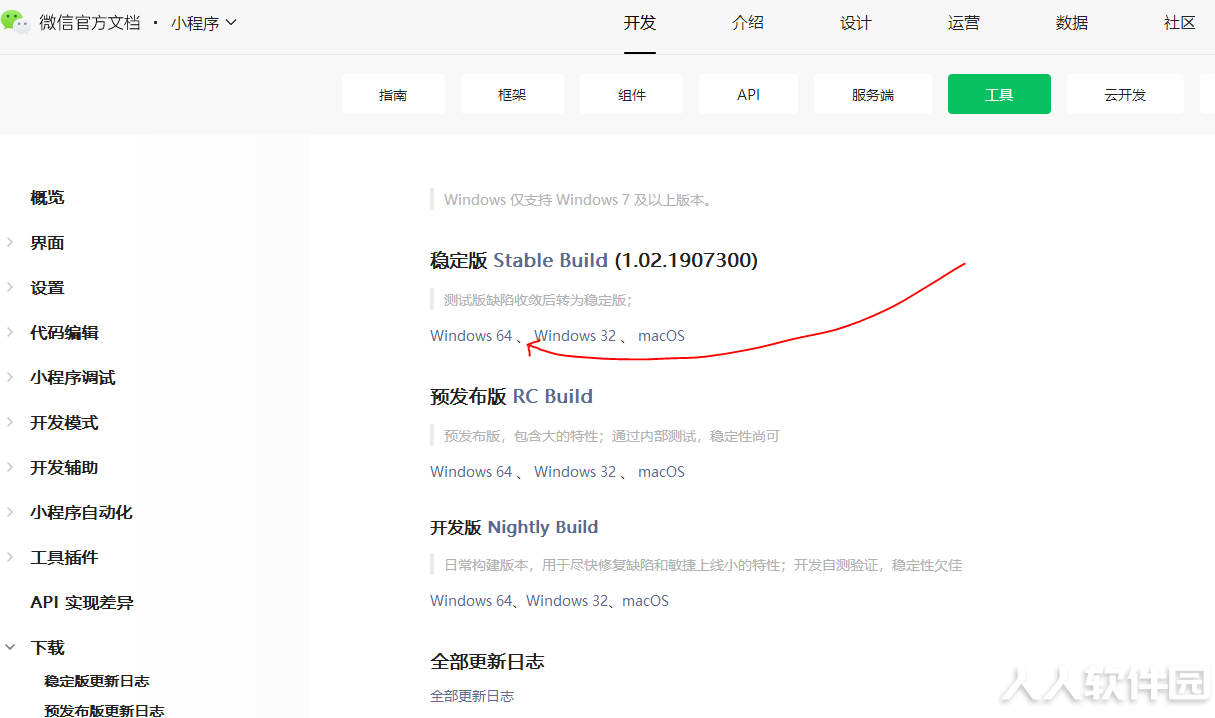The width and height of the screenshot is (1215, 718).
Task: Switch to the 设计 top menu
Action: click(x=856, y=22)
